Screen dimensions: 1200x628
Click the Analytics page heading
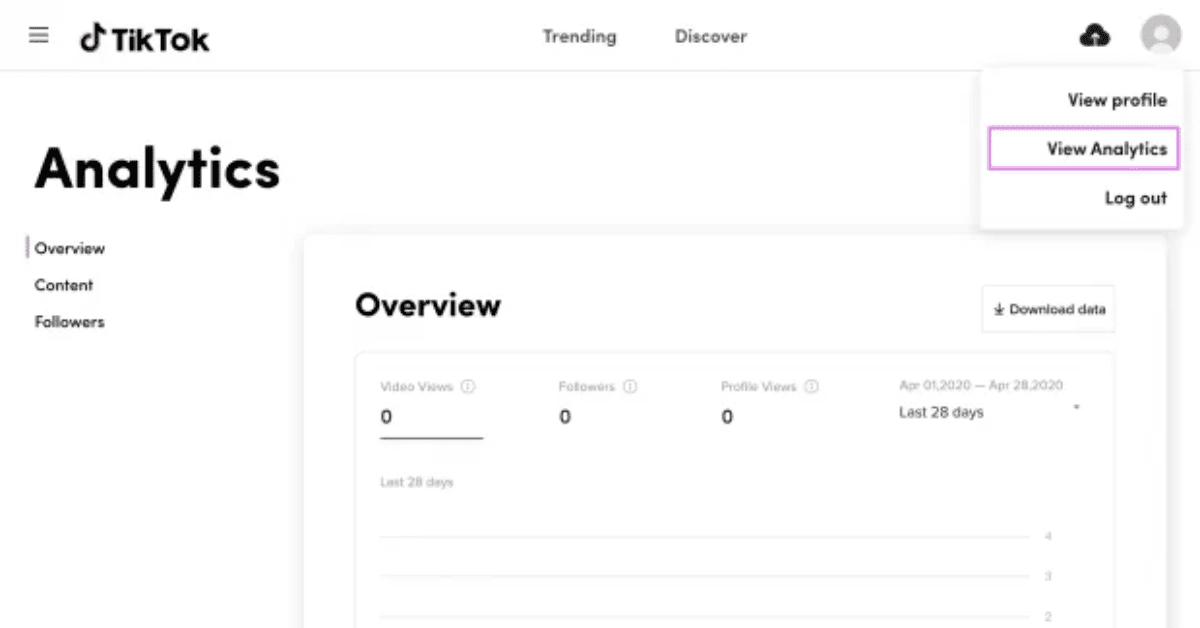click(x=157, y=168)
